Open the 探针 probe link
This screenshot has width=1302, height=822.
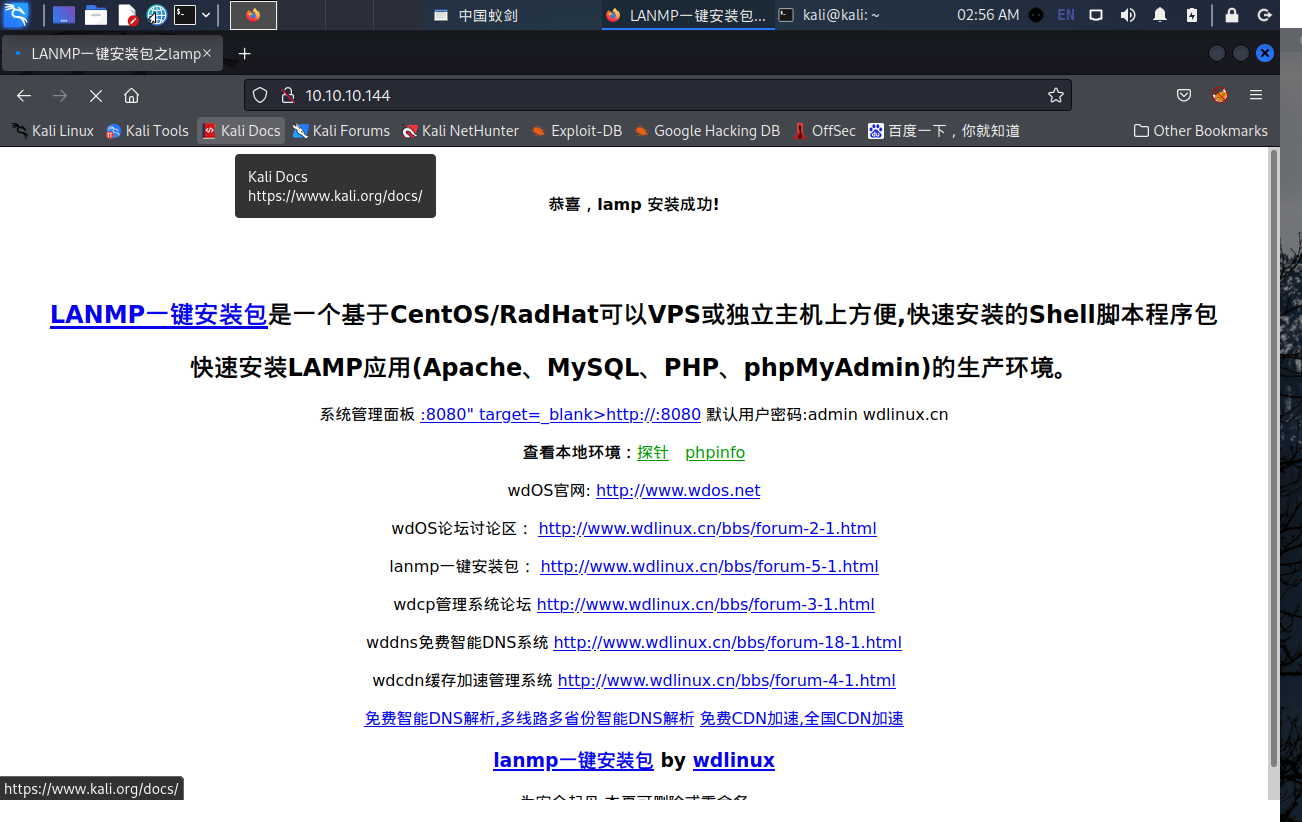click(653, 452)
